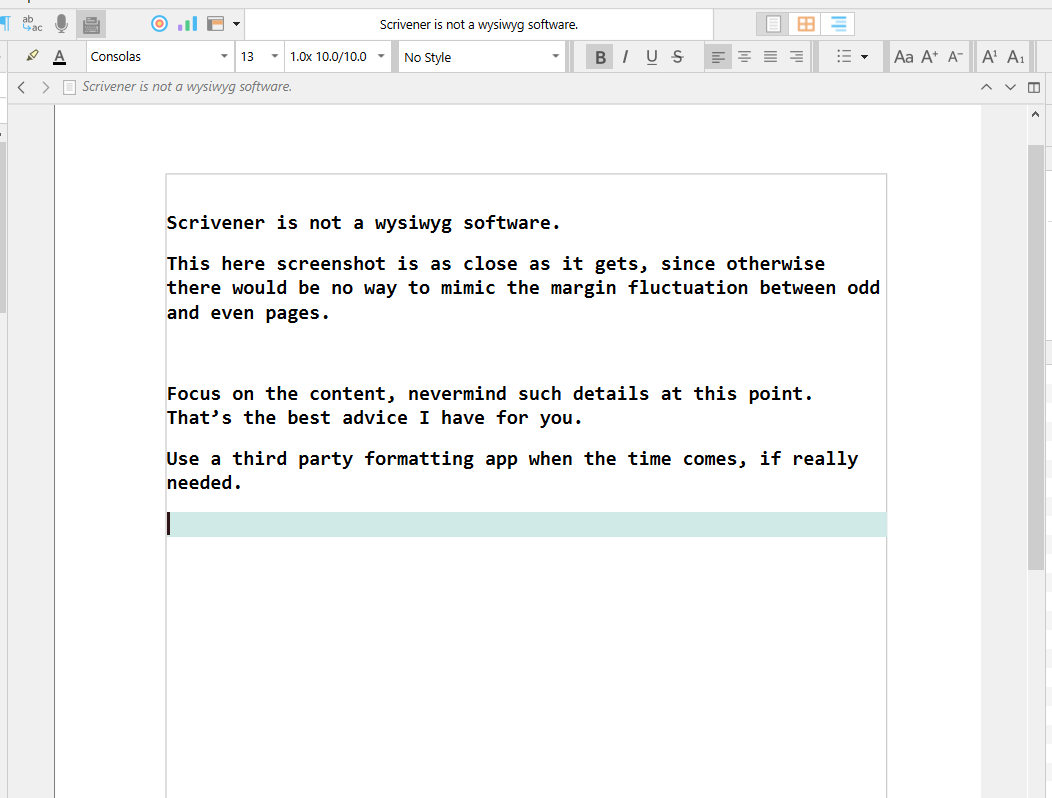Open writing statistics bar chart icon
The height and width of the screenshot is (798, 1052).
[187, 24]
